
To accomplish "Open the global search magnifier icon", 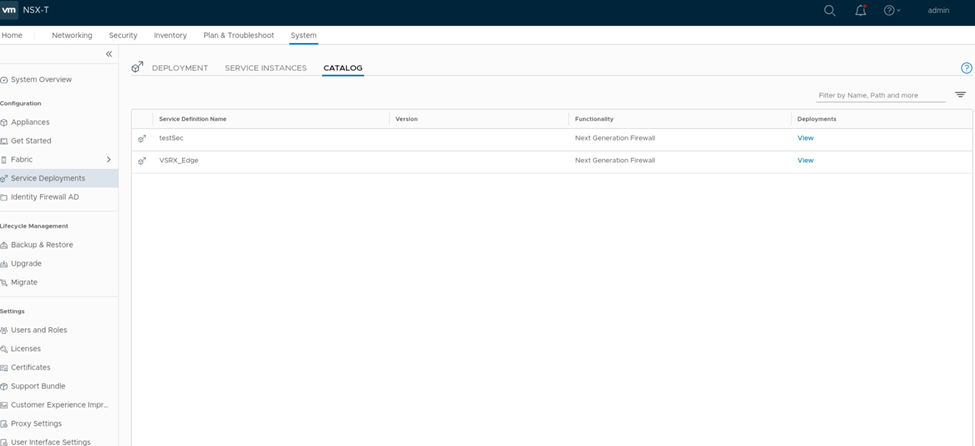I will pos(829,11).
